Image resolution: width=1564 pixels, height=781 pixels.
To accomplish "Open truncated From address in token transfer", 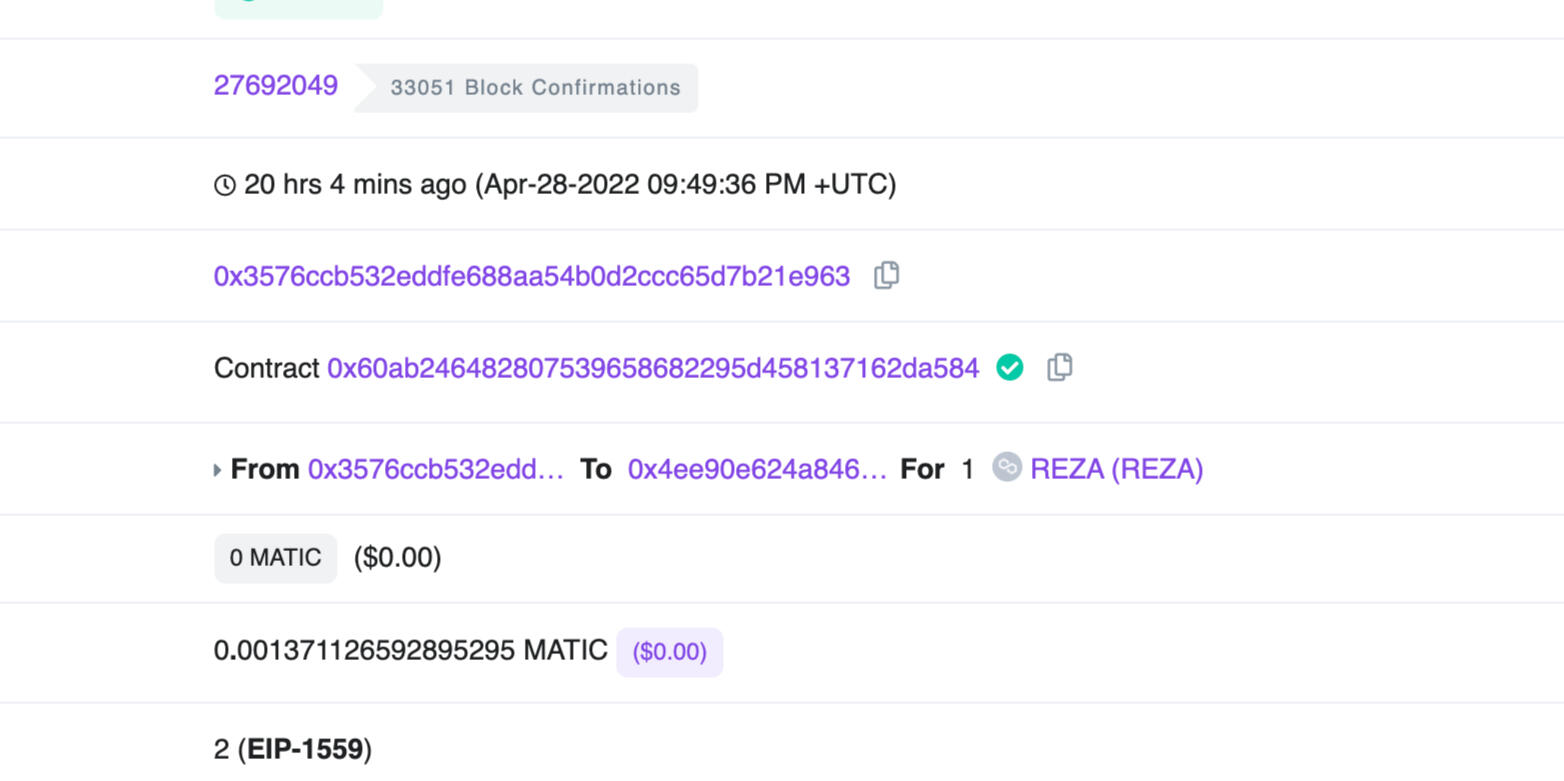I will [436, 469].
